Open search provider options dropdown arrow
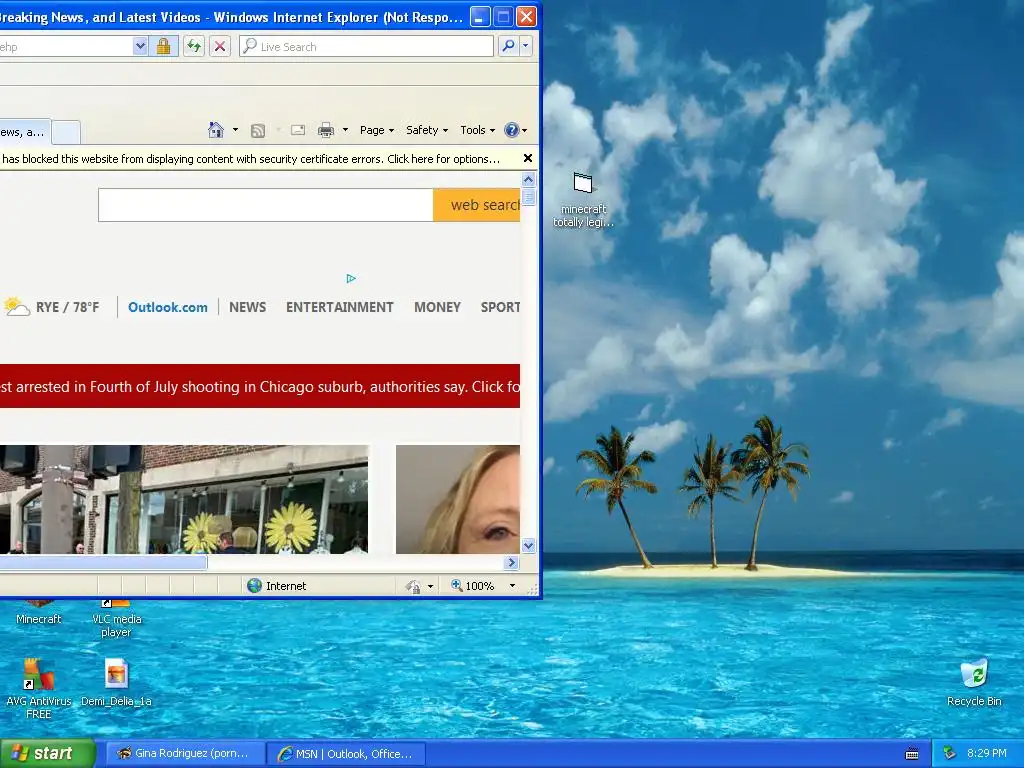Screen dimensions: 1024x768 click(x=525, y=46)
